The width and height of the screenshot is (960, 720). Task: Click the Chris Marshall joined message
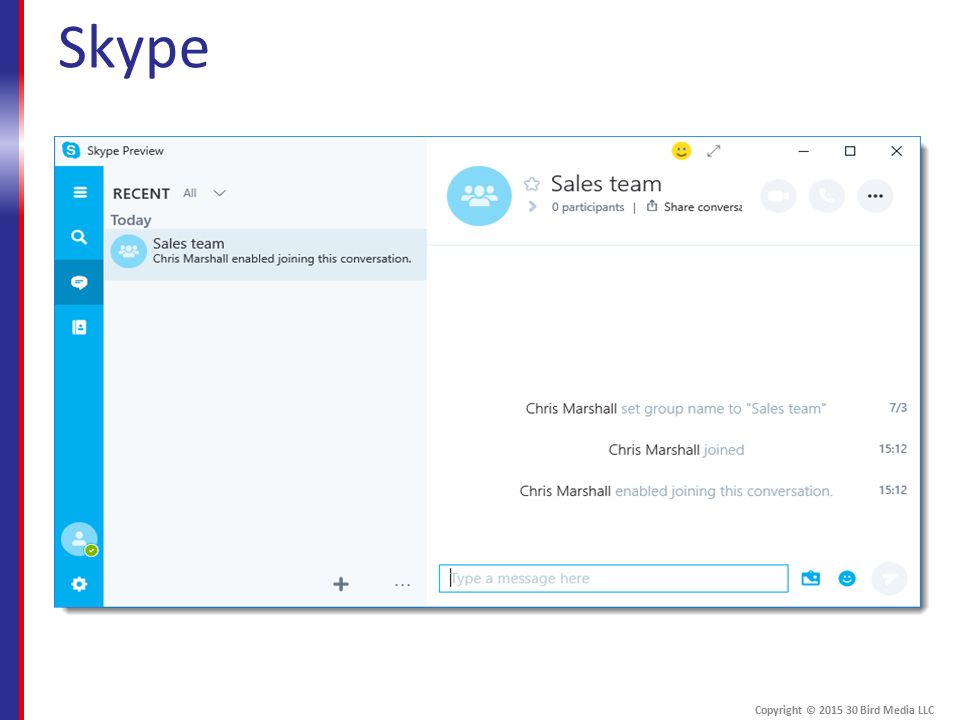[x=677, y=449]
